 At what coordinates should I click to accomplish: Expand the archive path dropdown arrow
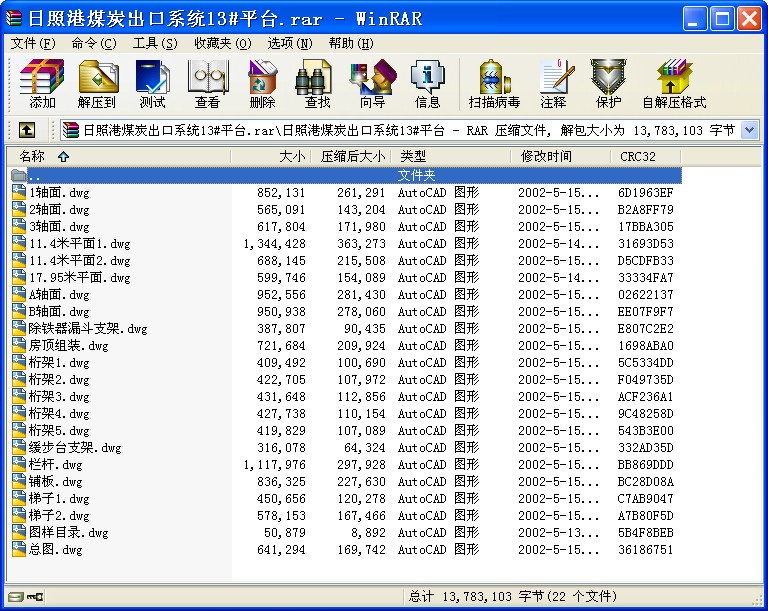[x=749, y=130]
